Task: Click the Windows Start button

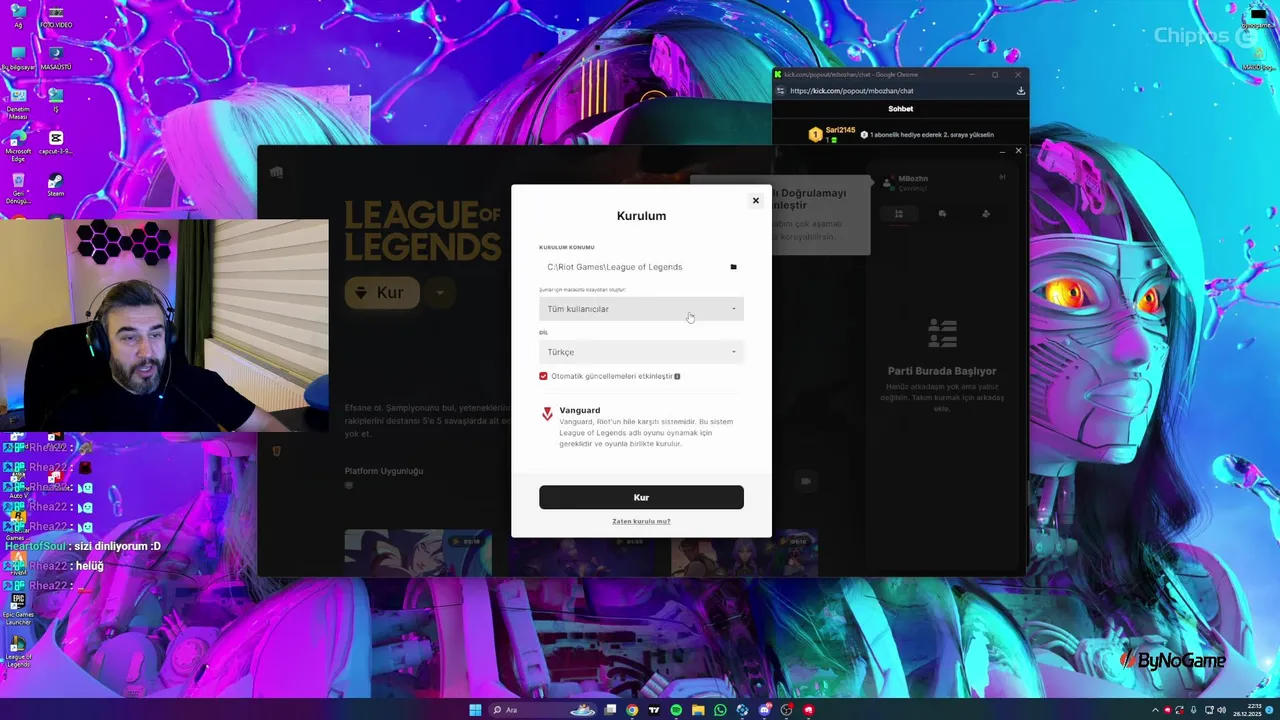Action: (475, 710)
